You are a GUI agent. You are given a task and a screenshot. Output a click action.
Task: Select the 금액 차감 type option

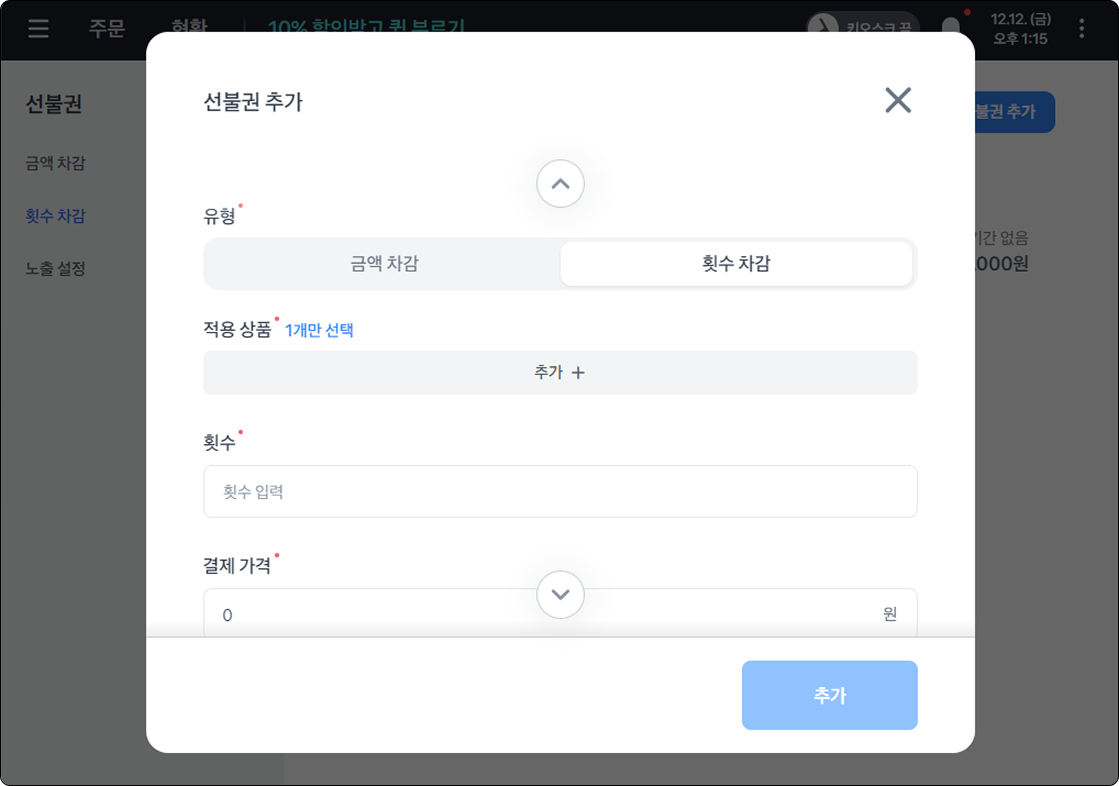tap(384, 264)
